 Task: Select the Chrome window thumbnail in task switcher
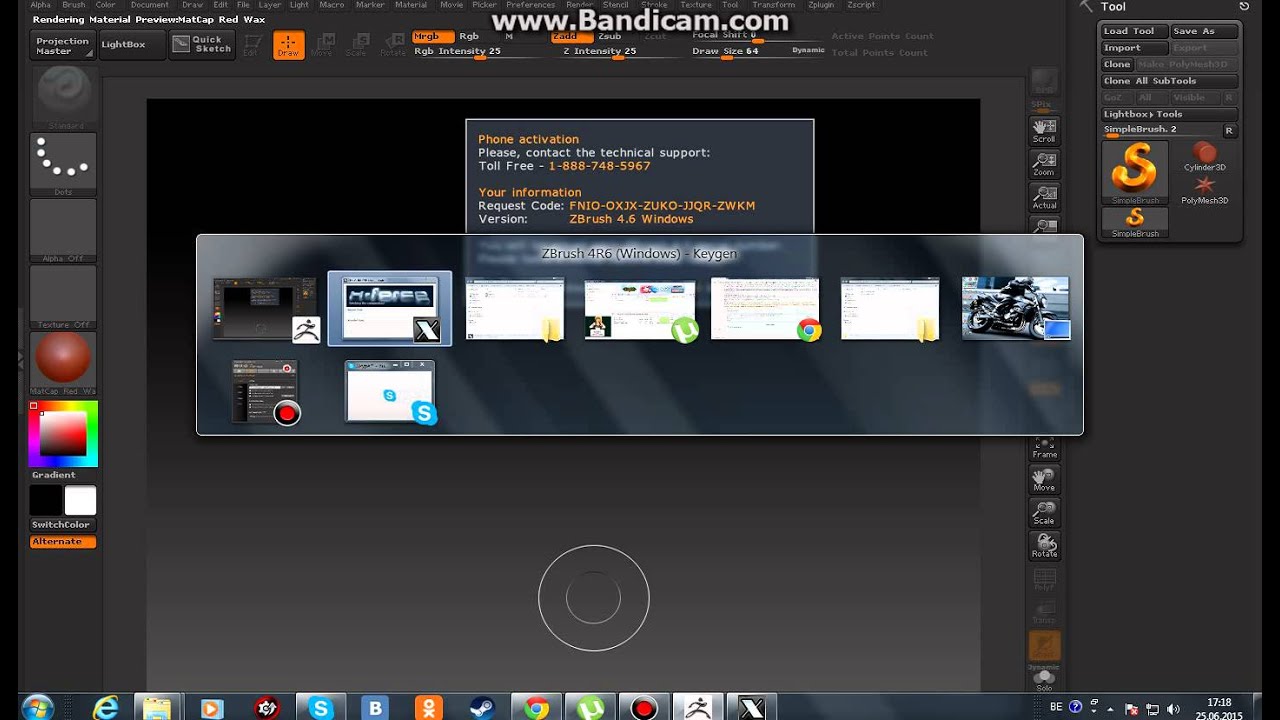click(x=765, y=309)
